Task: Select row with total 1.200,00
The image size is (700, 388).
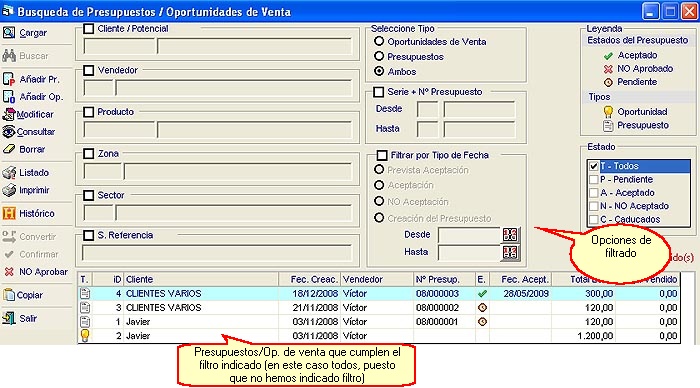Action: click(379, 335)
